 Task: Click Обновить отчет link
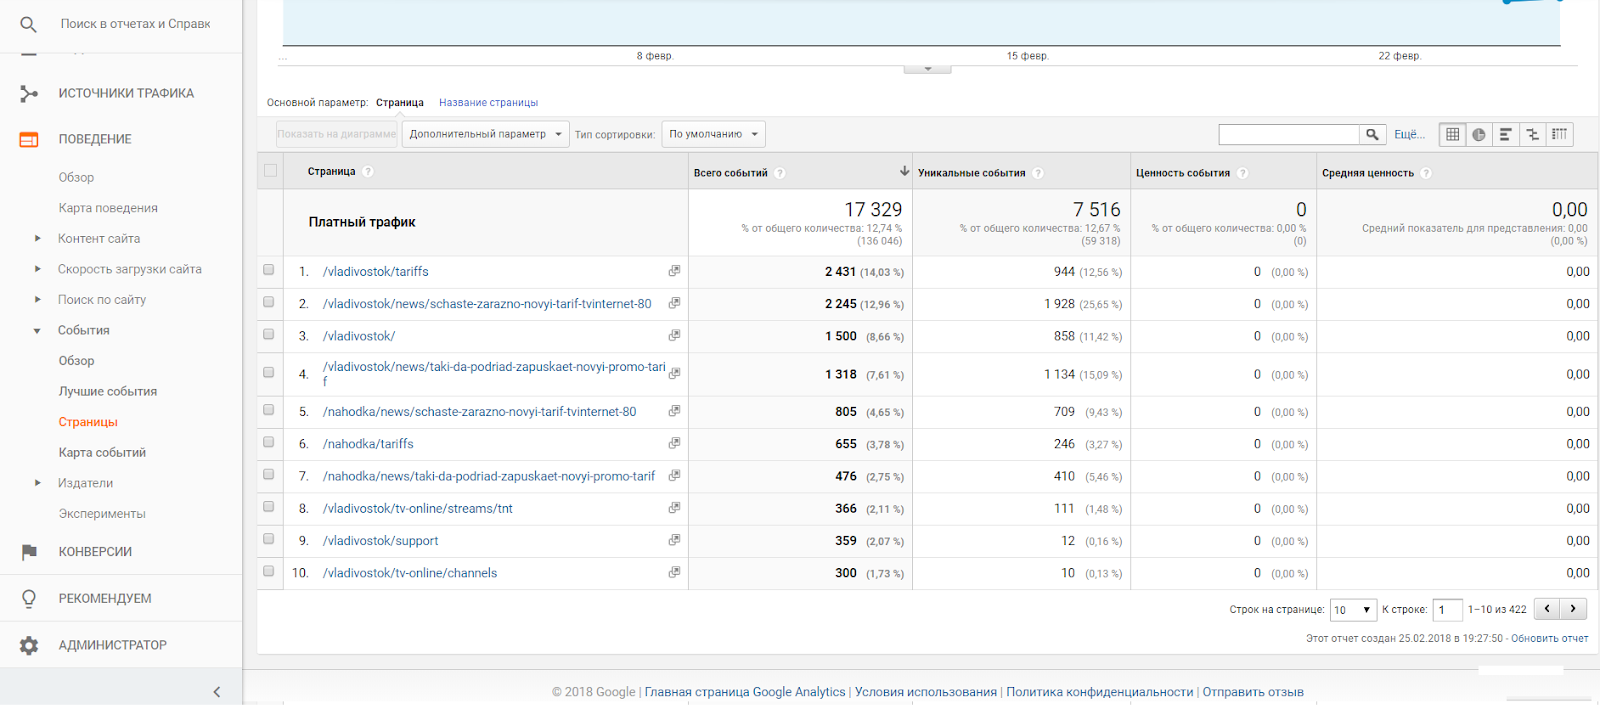[1549, 638]
